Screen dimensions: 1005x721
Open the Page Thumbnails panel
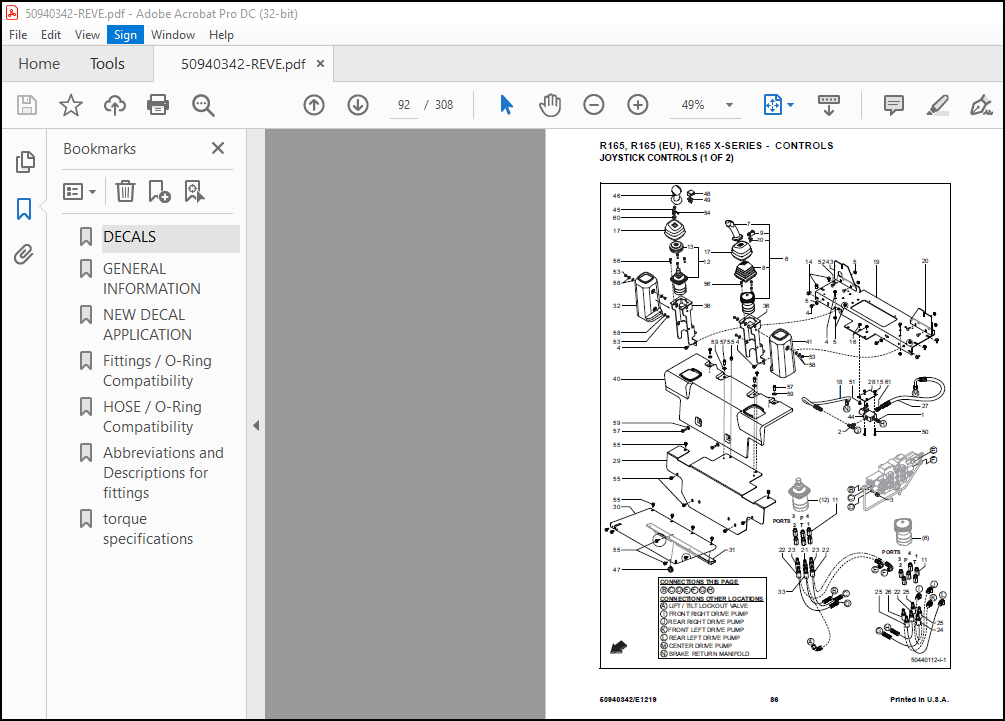click(24, 162)
